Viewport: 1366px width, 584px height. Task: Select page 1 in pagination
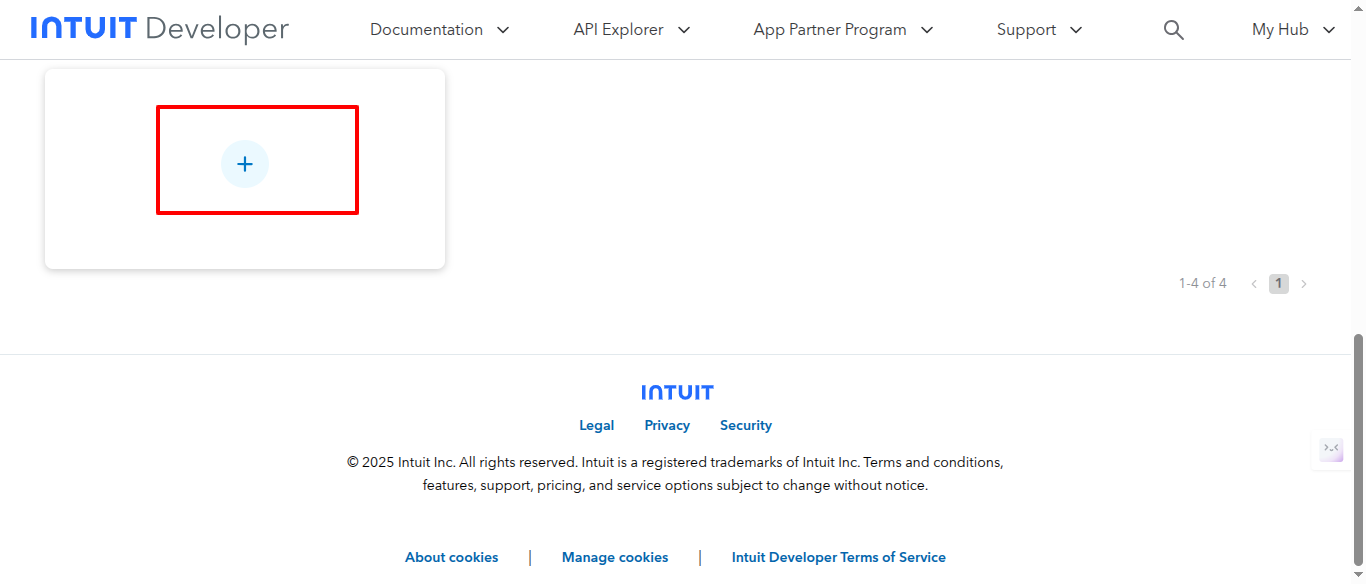1278,284
